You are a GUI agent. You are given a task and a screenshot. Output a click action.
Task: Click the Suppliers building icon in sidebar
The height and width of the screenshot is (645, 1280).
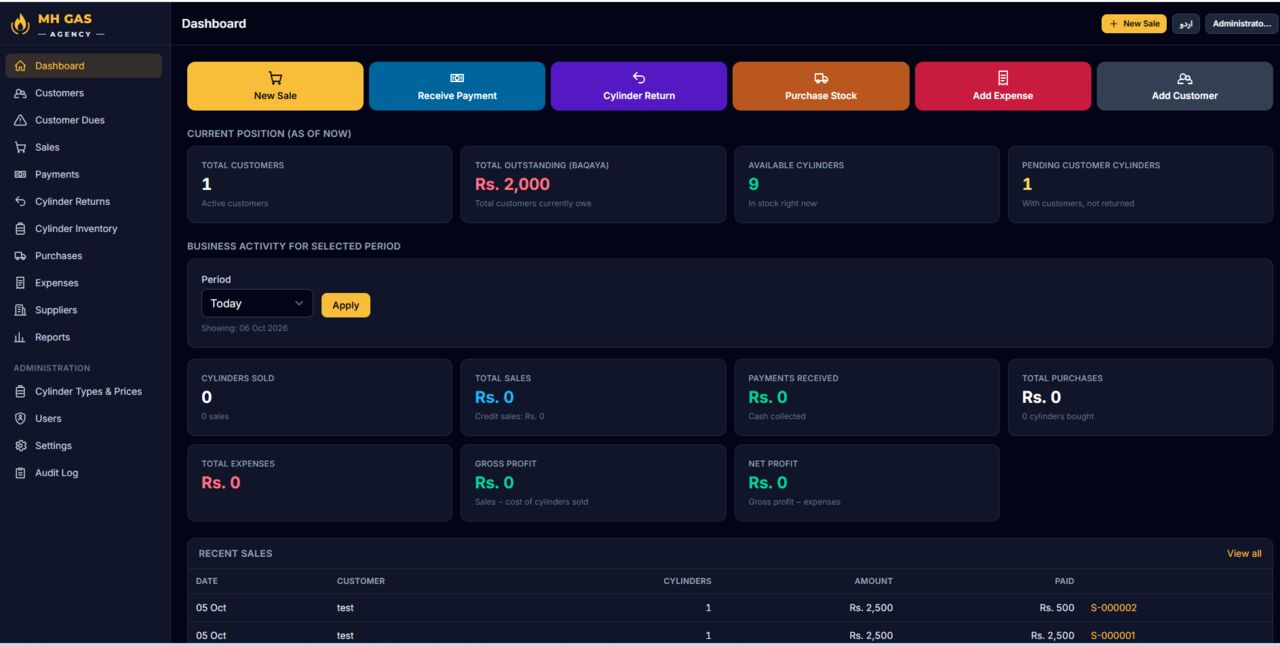coord(20,310)
